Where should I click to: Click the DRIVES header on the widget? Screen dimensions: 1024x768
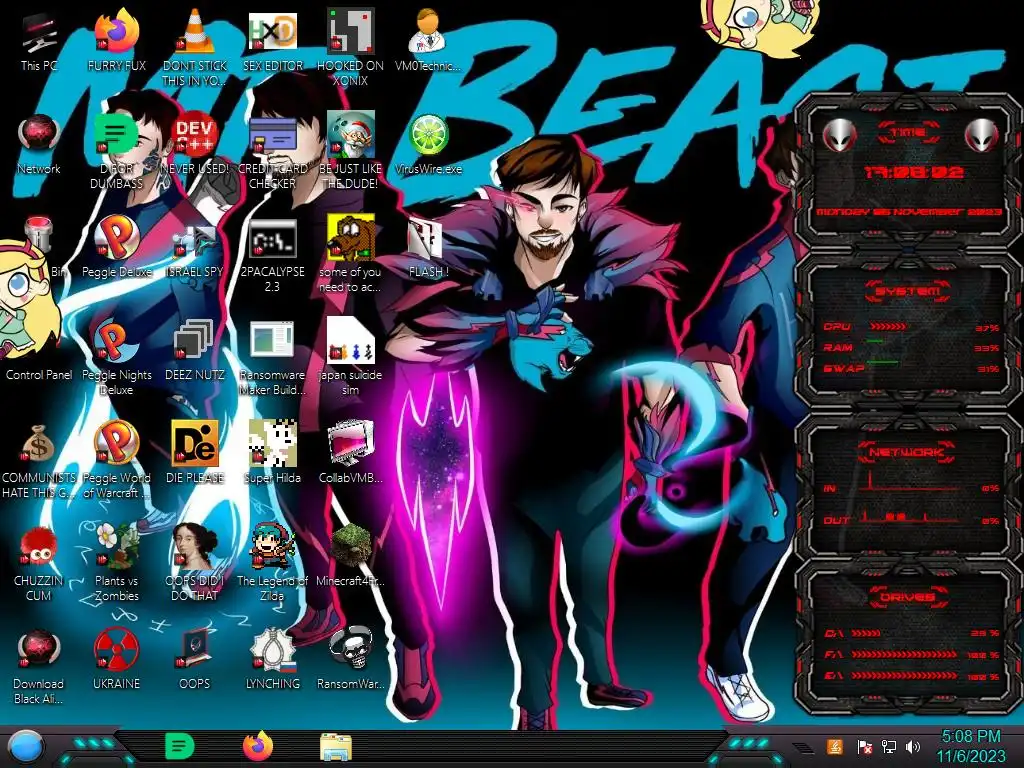click(906, 596)
